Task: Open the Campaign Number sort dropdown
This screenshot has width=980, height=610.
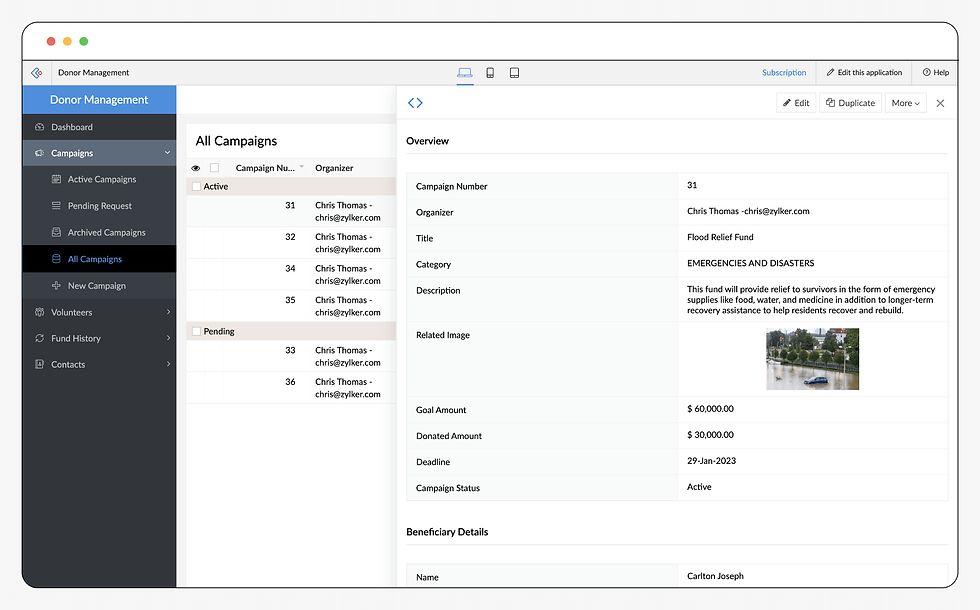Action: (302, 167)
